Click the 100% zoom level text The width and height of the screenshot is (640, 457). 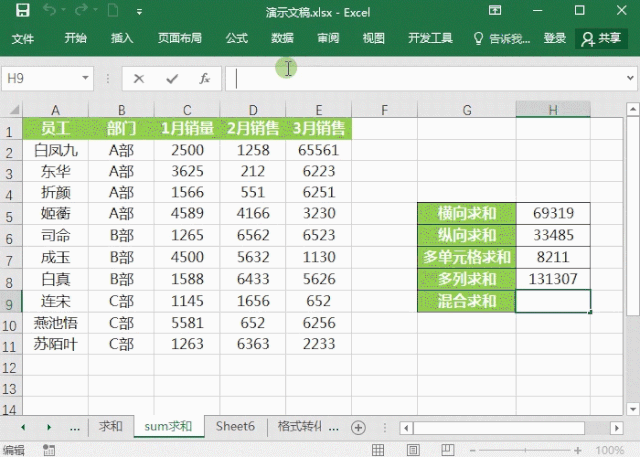click(609, 450)
